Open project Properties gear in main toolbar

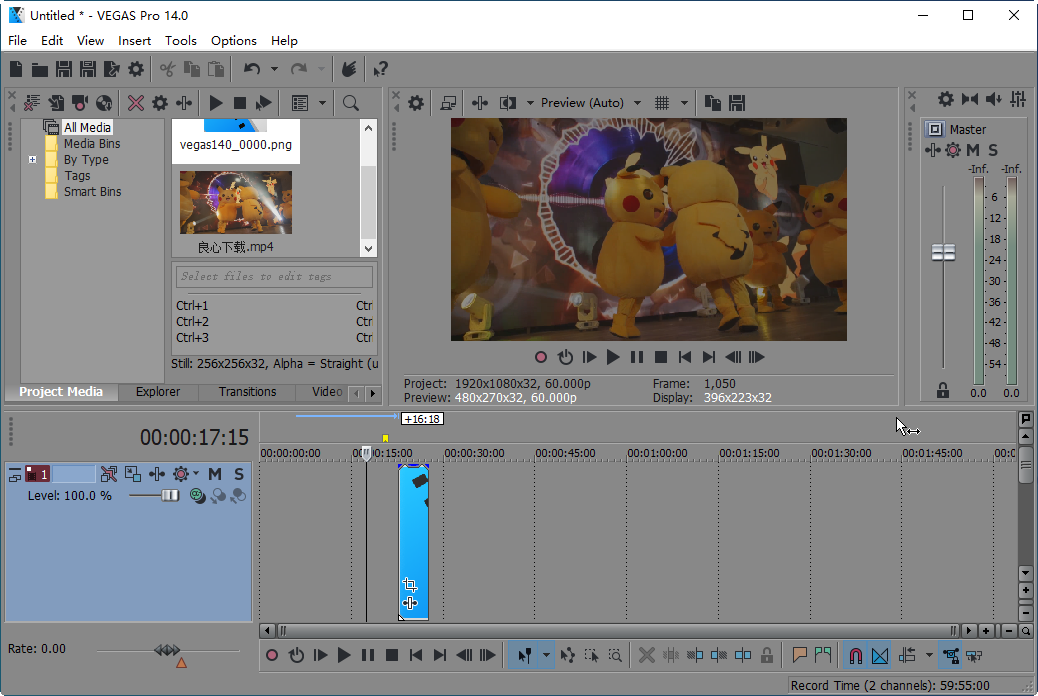coord(136,69)
